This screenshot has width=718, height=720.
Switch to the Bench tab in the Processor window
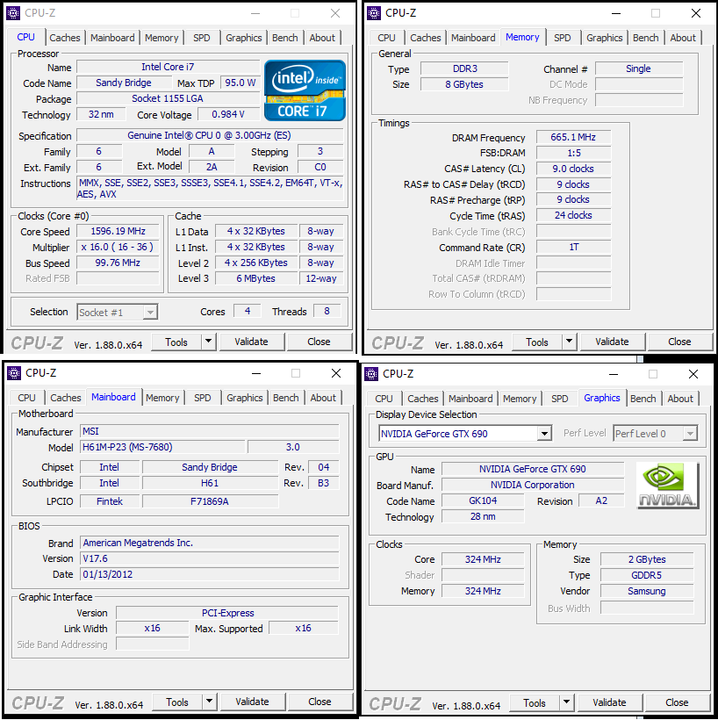[x=285, y=38]
